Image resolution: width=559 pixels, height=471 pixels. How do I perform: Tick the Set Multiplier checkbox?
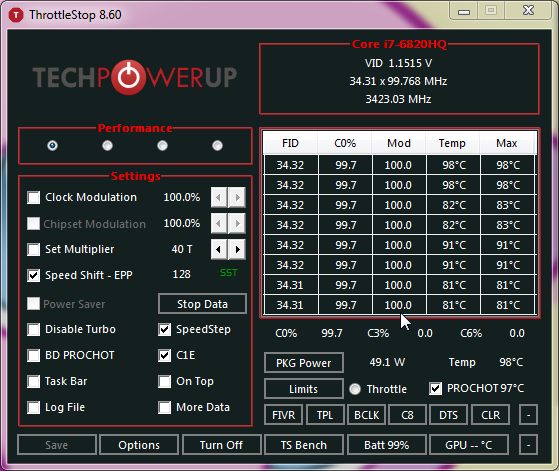(34, 249)
